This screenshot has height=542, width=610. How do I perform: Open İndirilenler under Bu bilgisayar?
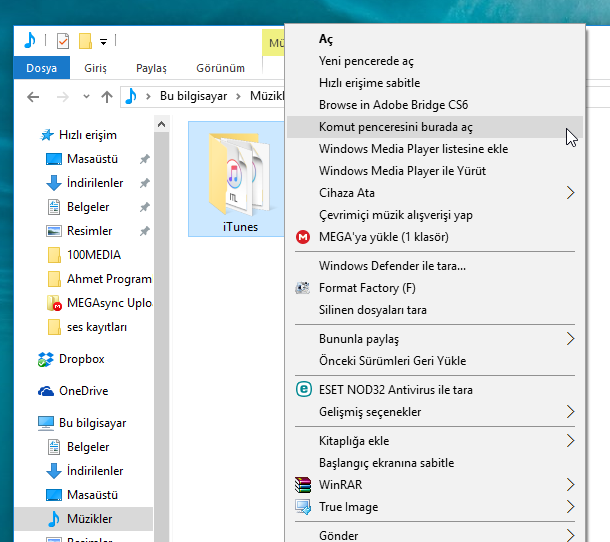[95, 471]
